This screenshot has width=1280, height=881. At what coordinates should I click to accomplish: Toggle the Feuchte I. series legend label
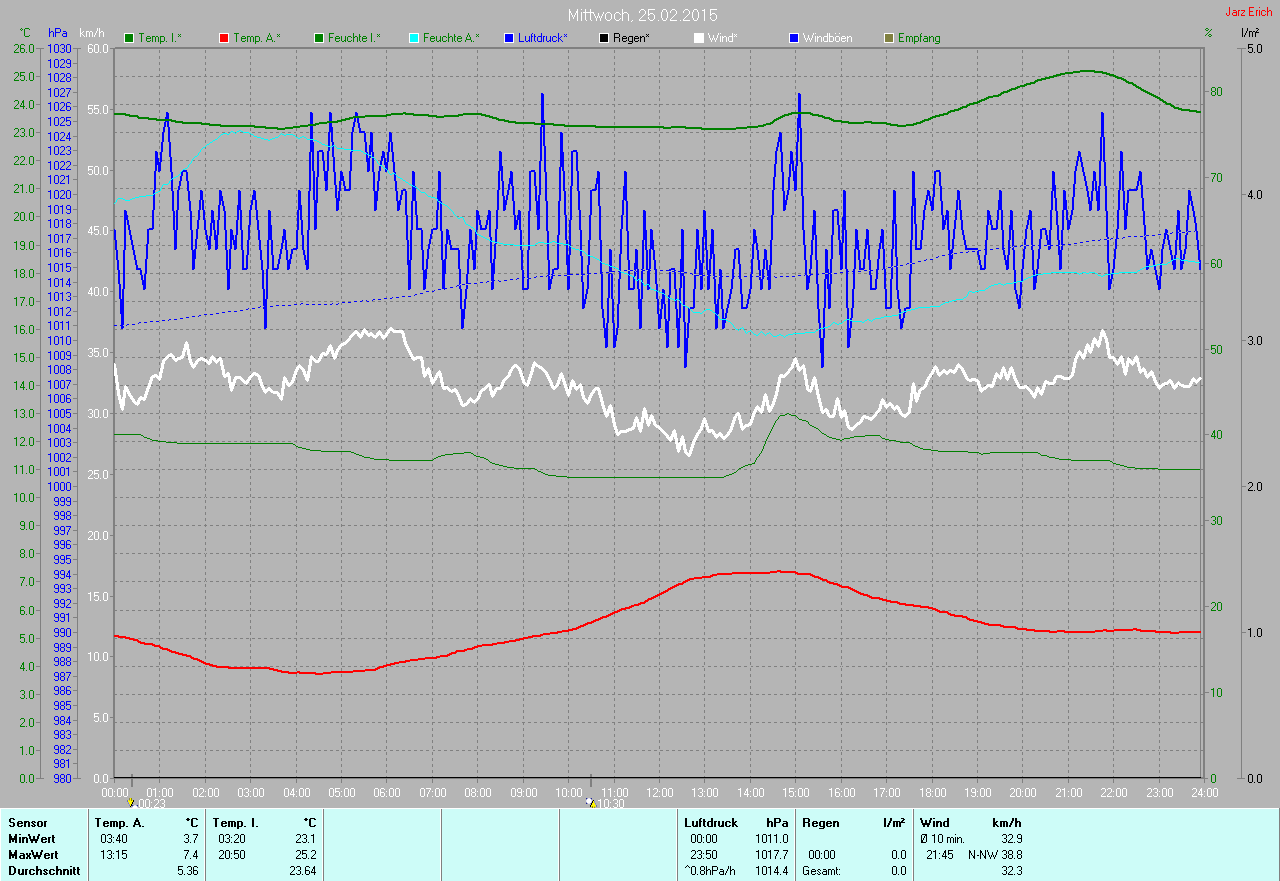[x=354, y=38]
